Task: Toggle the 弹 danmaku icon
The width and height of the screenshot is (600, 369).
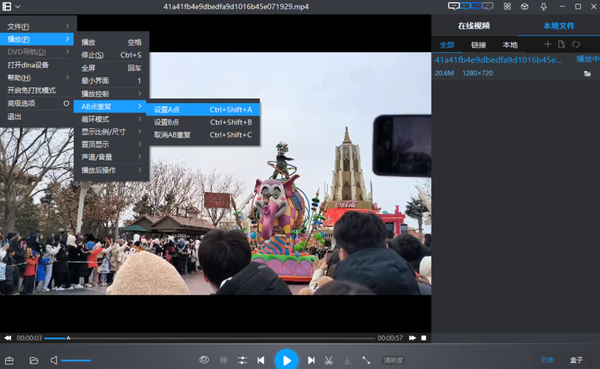Action: click(223, 361)
